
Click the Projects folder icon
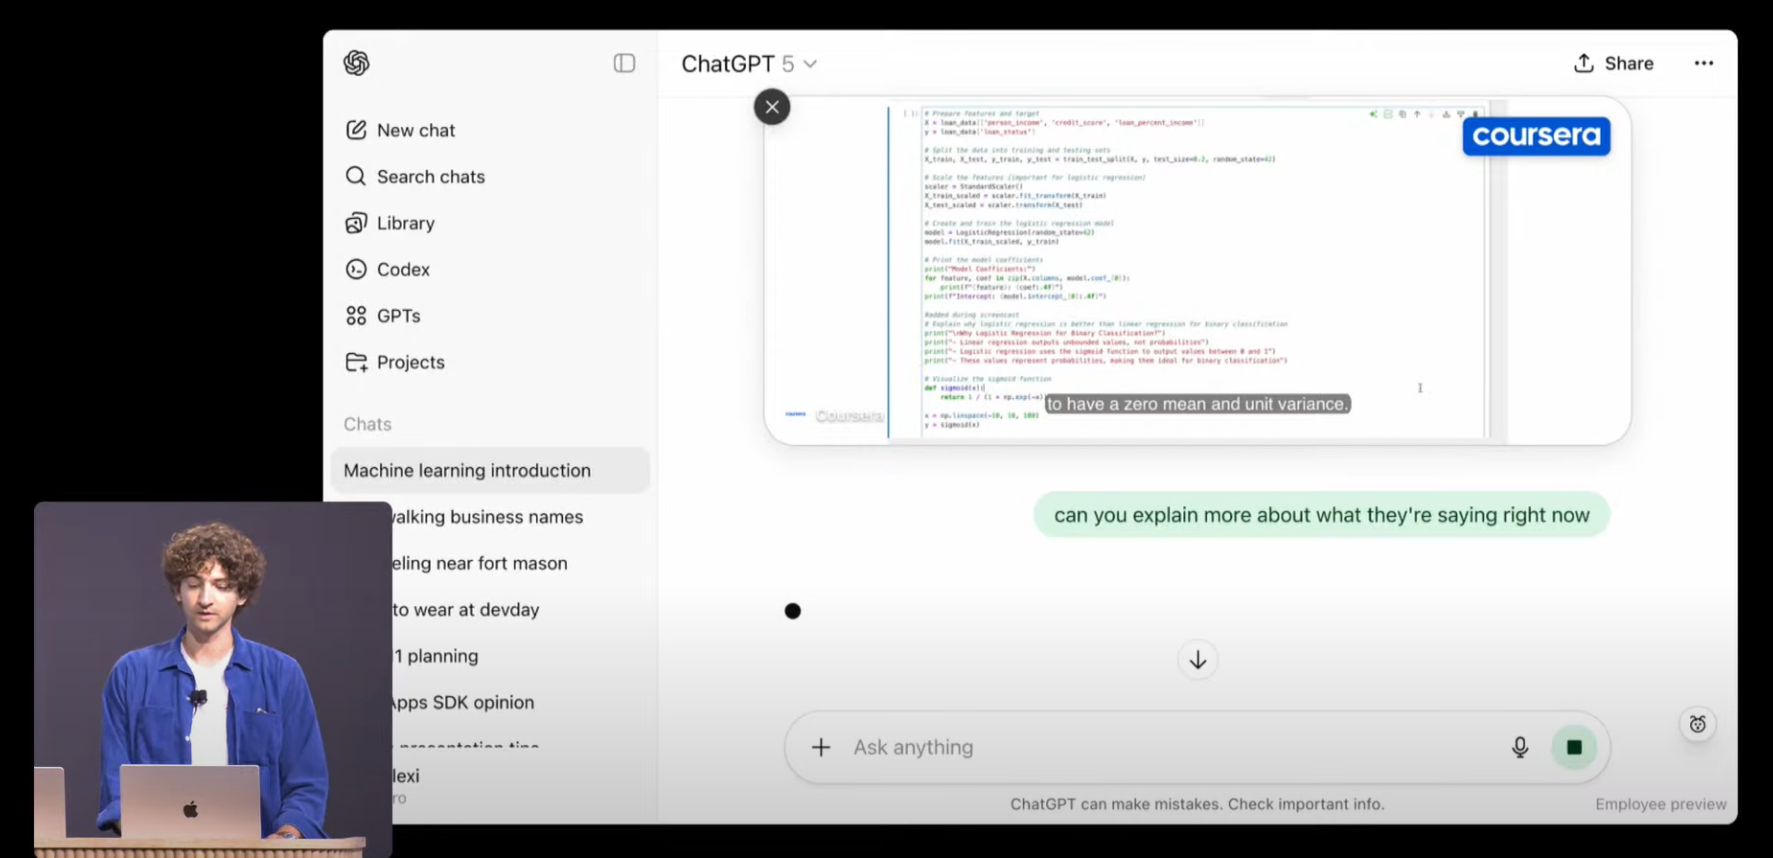356,362
